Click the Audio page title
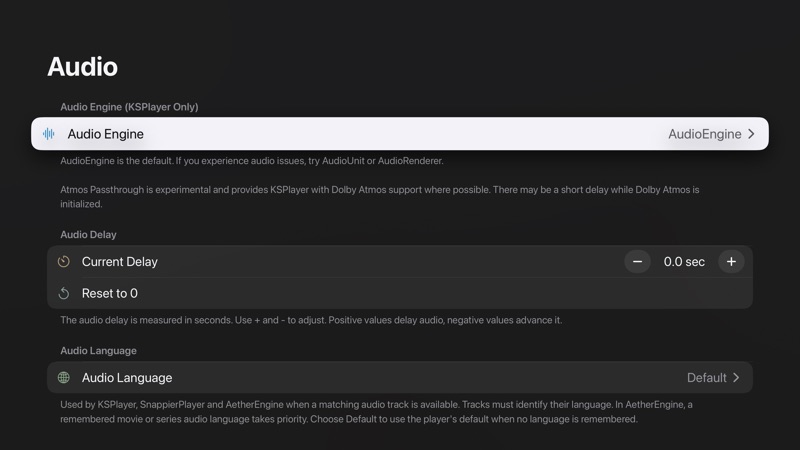The height and width of the screenshot is (450, 800). click(x=83, y=67)
